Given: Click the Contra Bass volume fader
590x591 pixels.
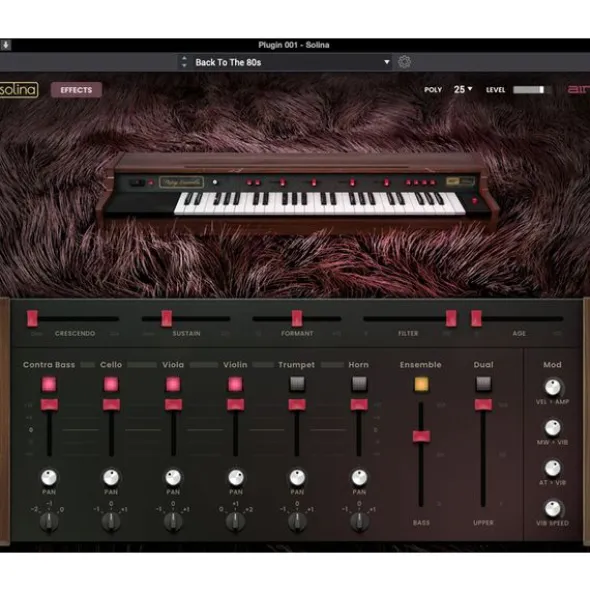Looking at the screenshot, I should click(49, 405).
